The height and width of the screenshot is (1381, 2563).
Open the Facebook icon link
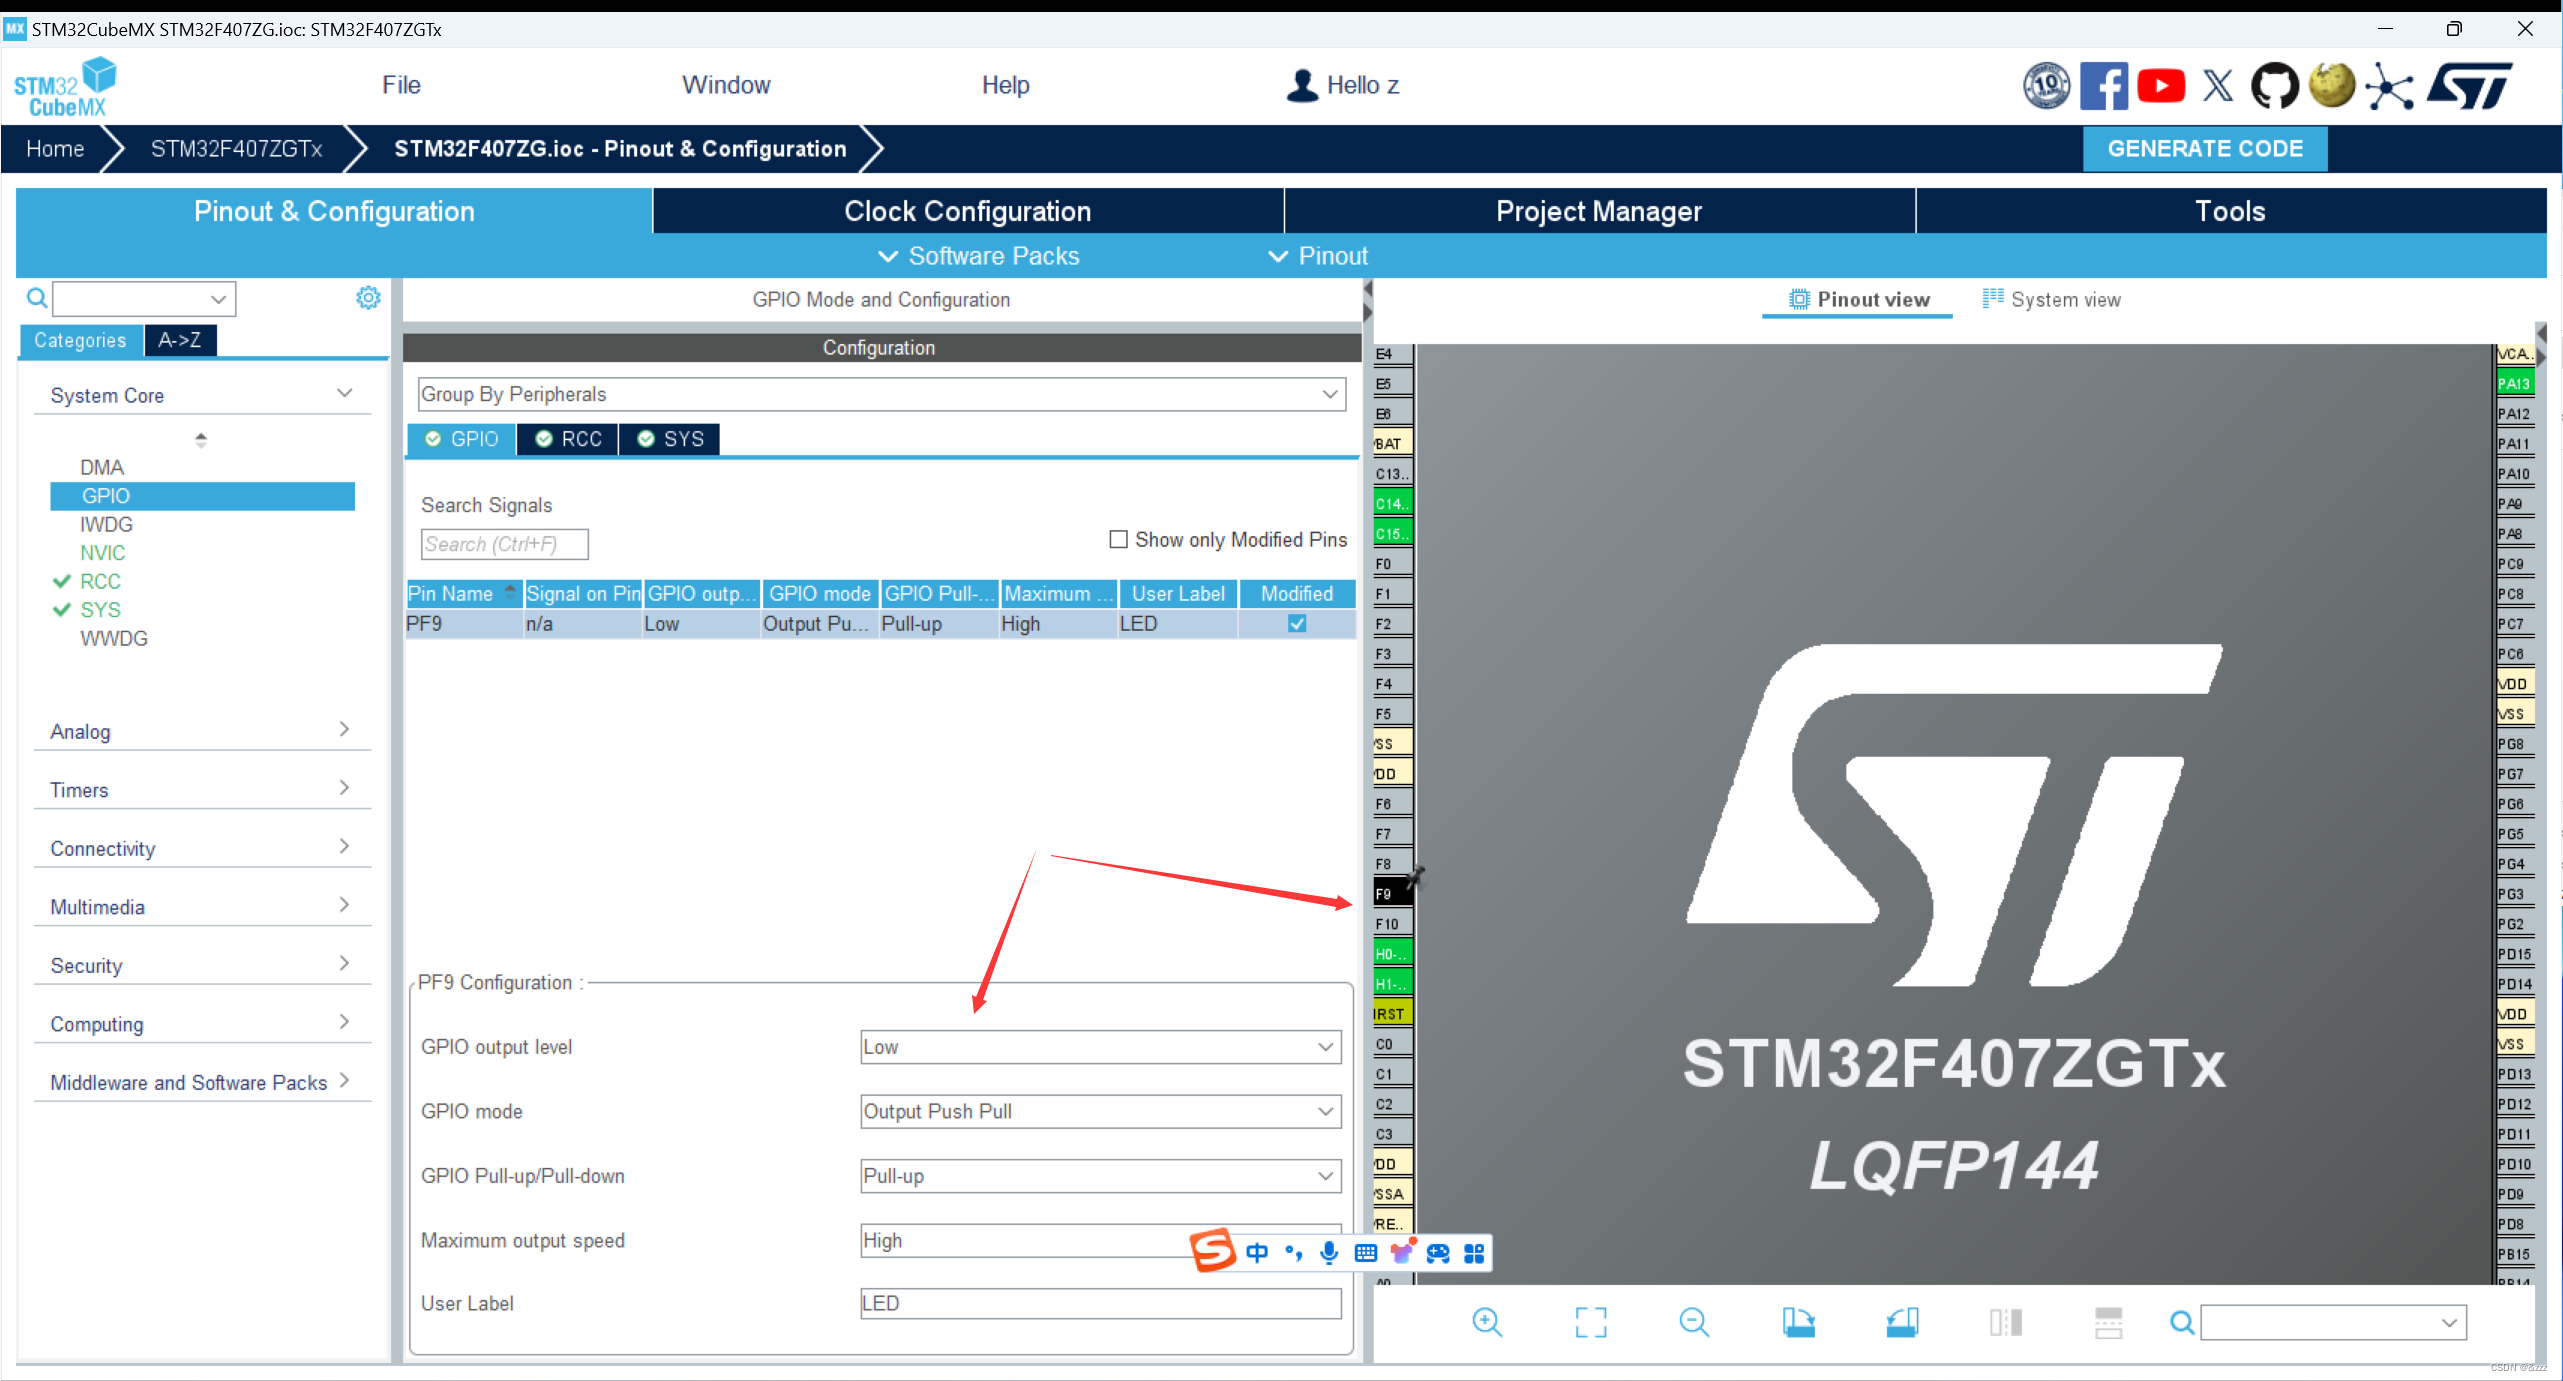pos(2103,86)
